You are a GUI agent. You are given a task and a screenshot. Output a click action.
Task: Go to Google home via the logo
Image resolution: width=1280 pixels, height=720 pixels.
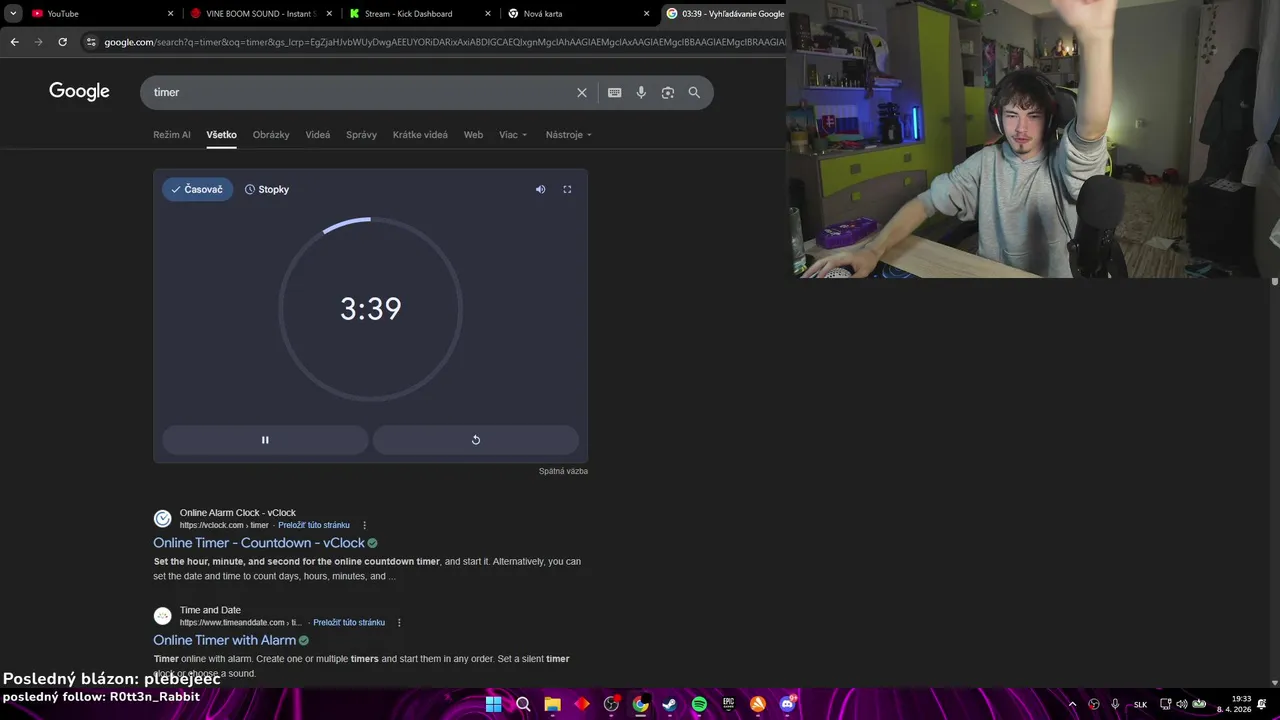tap(79, 92)
